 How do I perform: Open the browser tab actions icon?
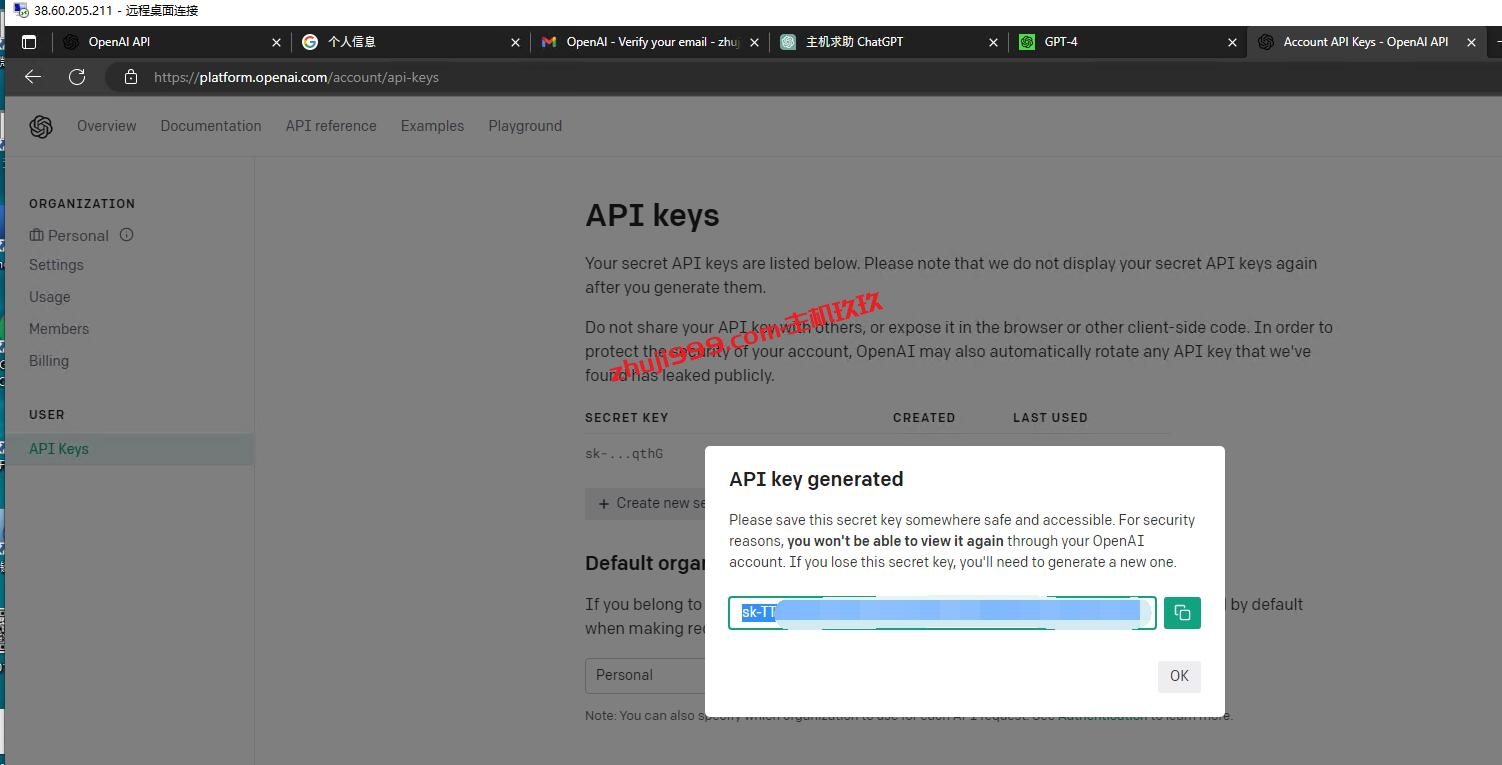pos(28,42)
